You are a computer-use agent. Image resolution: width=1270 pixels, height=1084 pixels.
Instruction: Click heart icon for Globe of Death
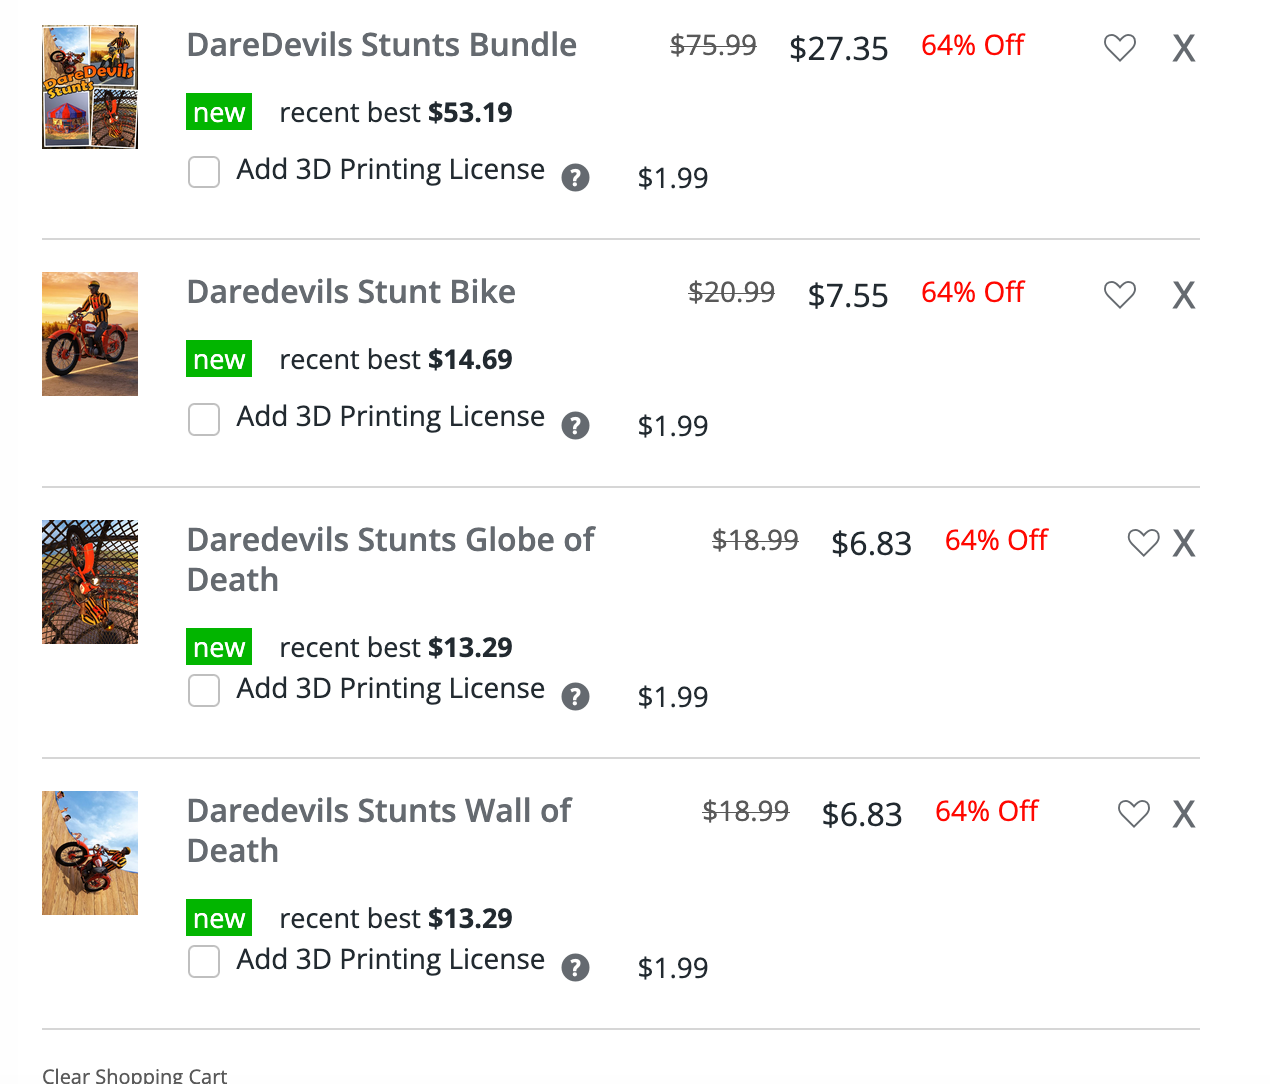pyautogui.click(x=1143, y=543)
